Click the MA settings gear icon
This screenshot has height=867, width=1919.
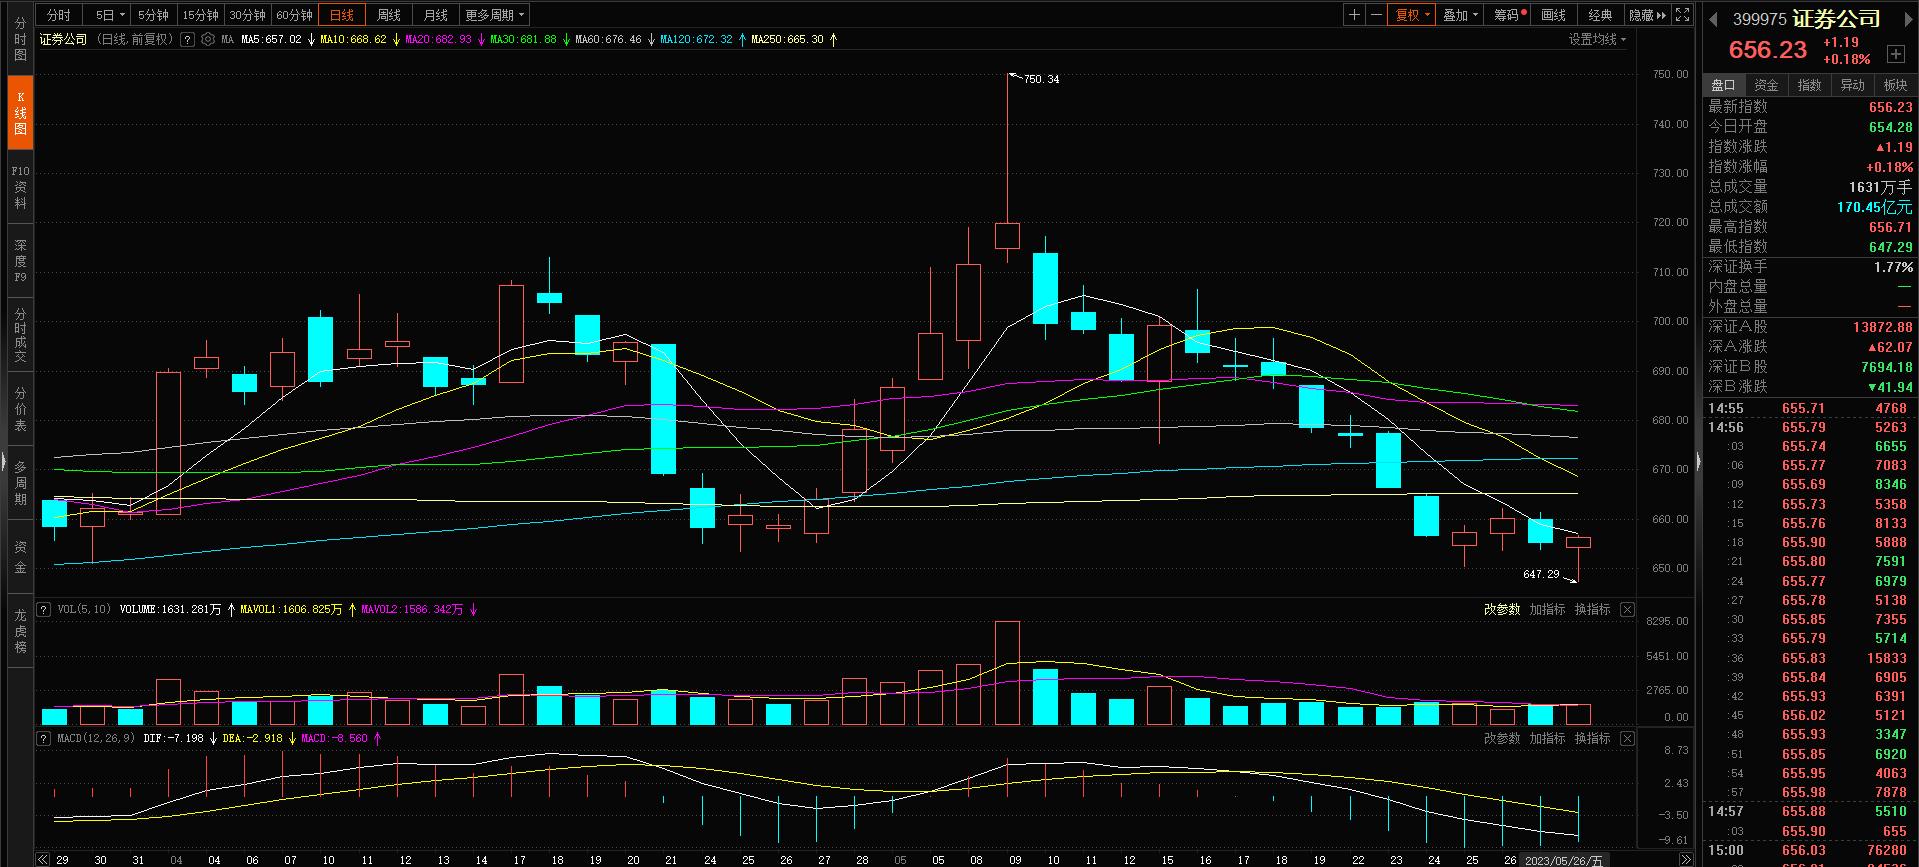pyautogui.click(x=207, y=40)
